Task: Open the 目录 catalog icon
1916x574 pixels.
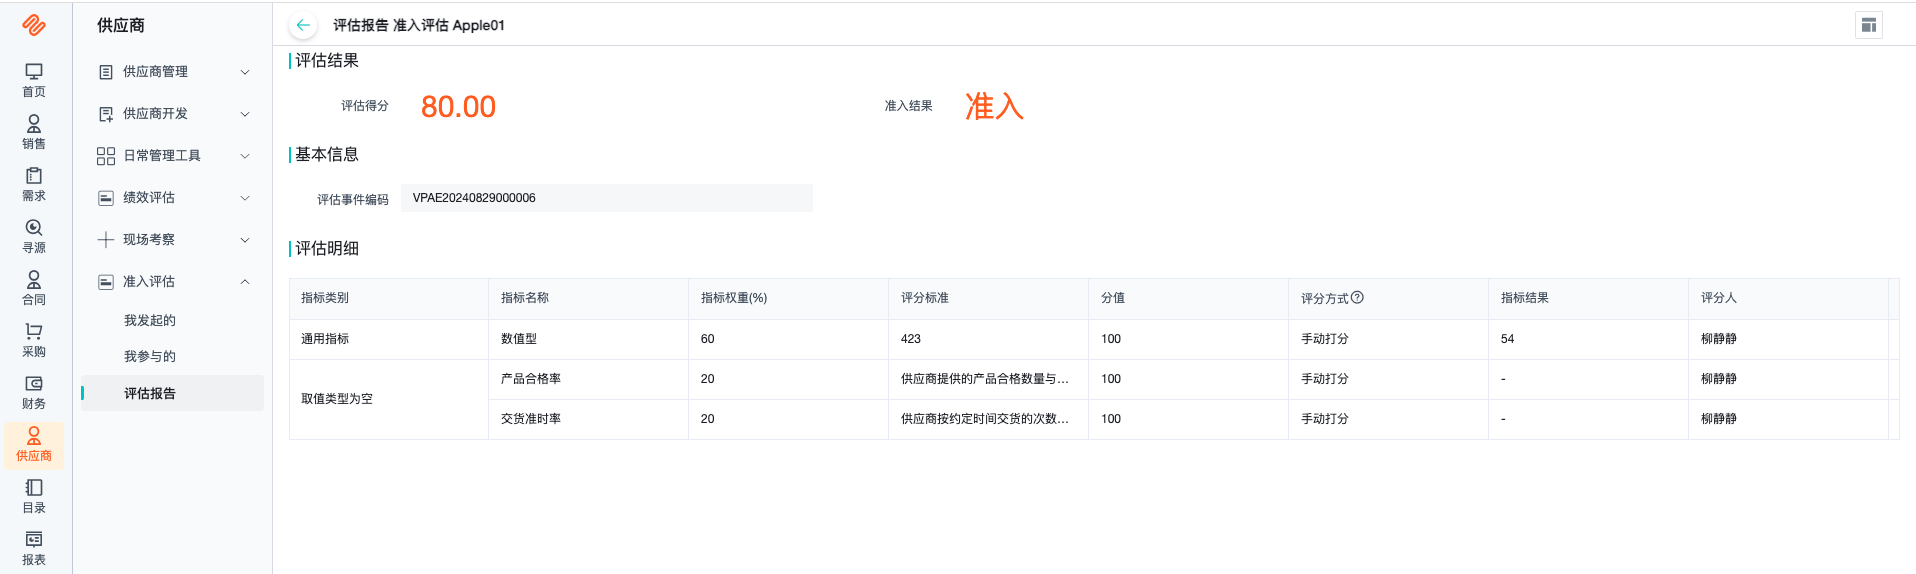Action: coord(34,488)
